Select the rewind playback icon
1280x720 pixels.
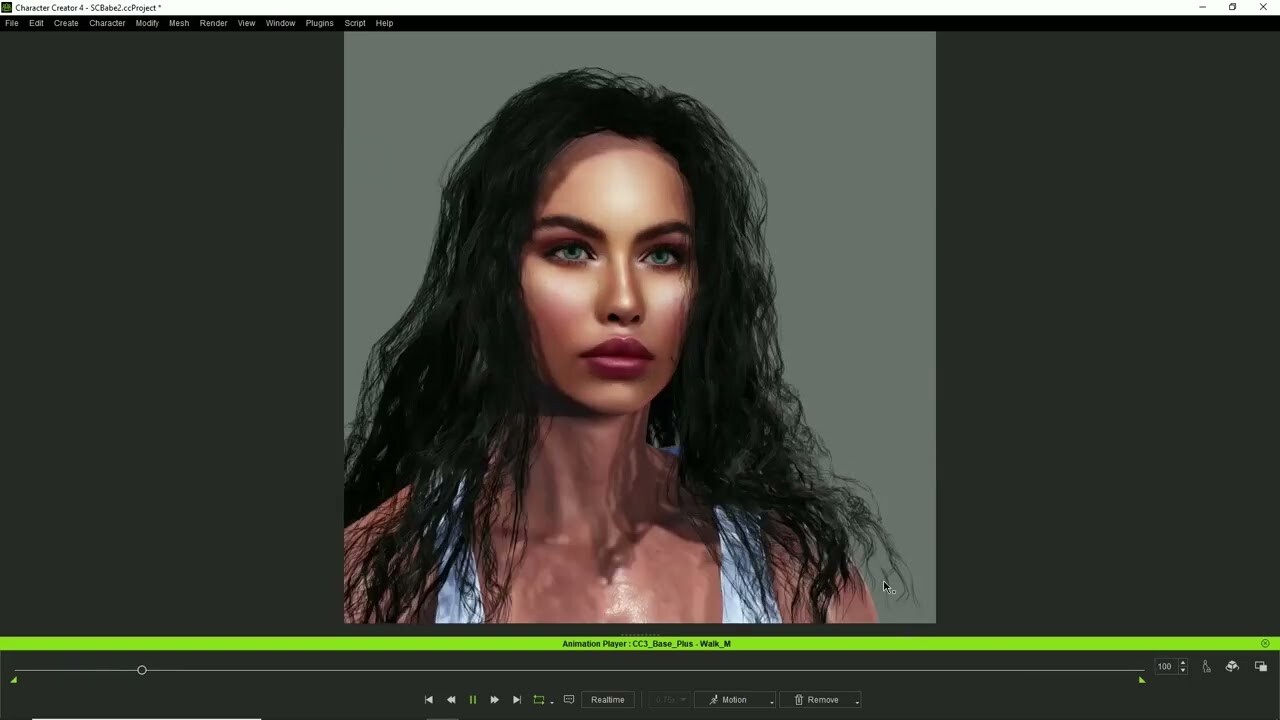coord(450,699)
